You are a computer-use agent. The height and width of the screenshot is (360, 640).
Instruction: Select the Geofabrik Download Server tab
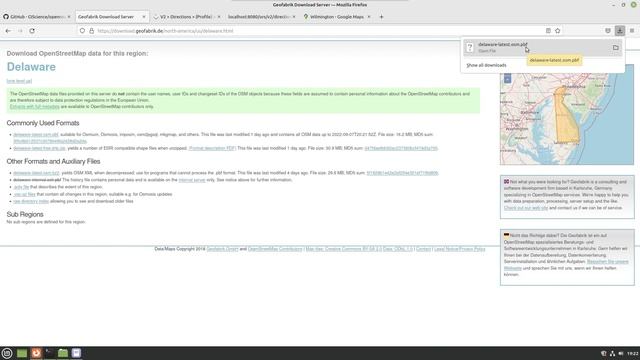tap(111, 17)
